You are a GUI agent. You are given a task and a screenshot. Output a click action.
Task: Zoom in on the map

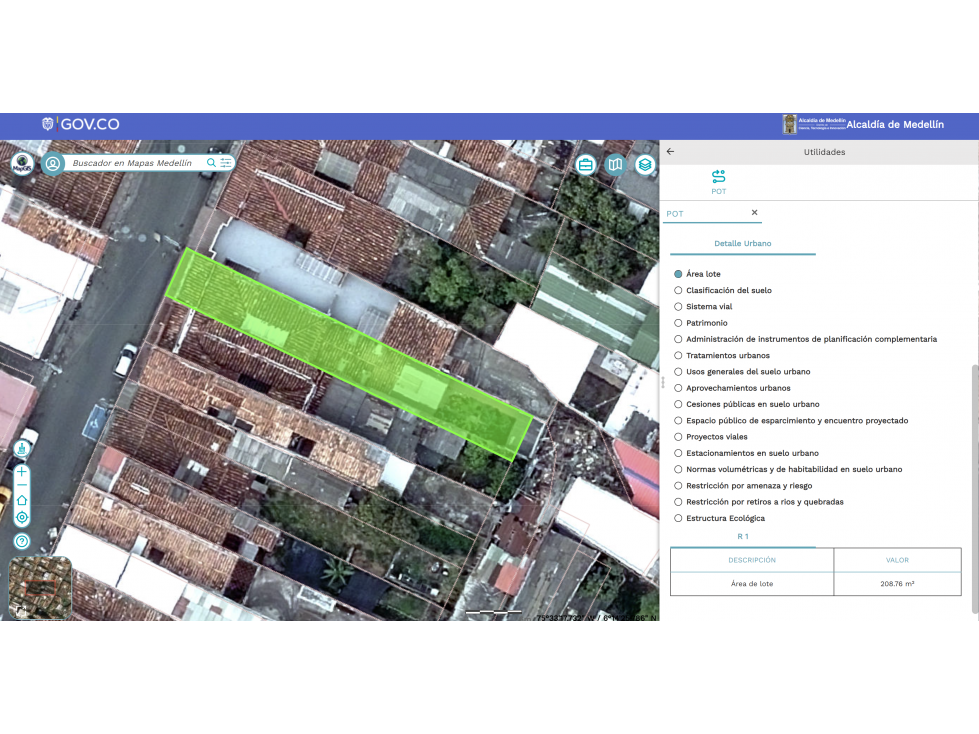pos(22,472)
